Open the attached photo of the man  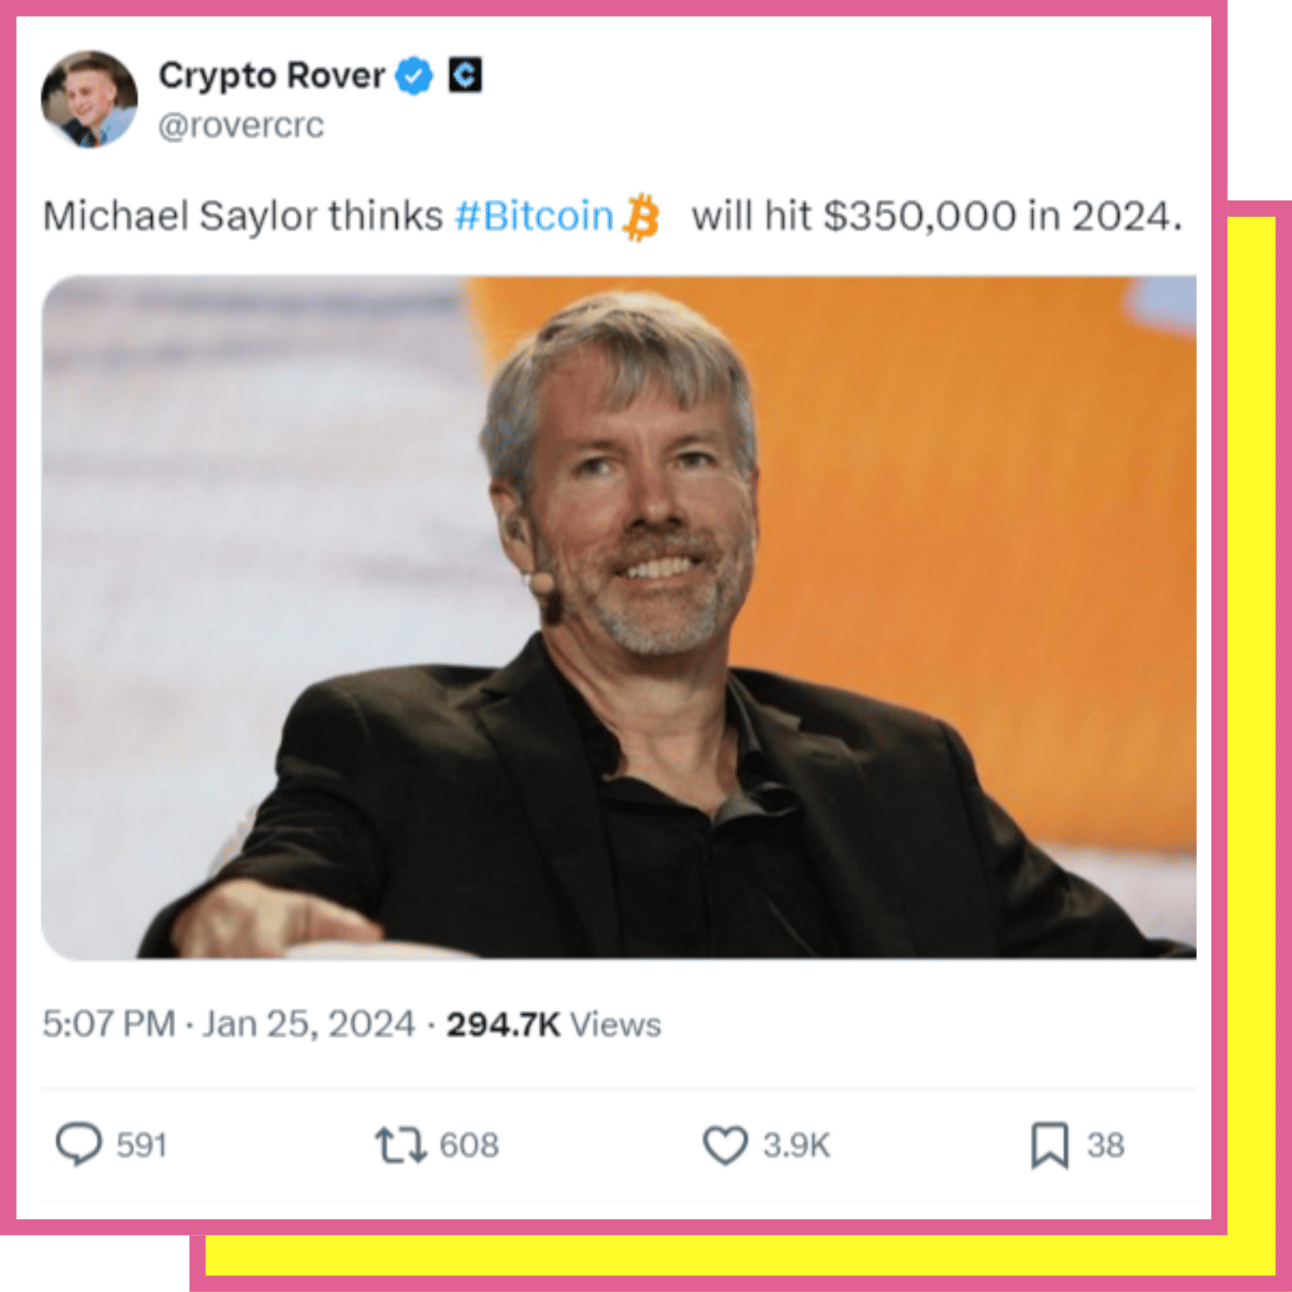[619, 617]
